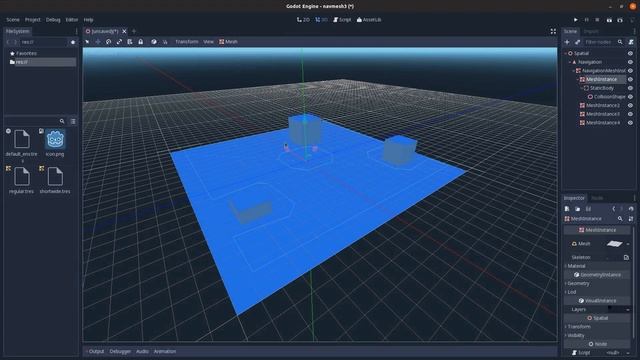Viewport: 640px width, 360px height.
Task: Open the Transform viewport menu
Action: click(187, 42)
